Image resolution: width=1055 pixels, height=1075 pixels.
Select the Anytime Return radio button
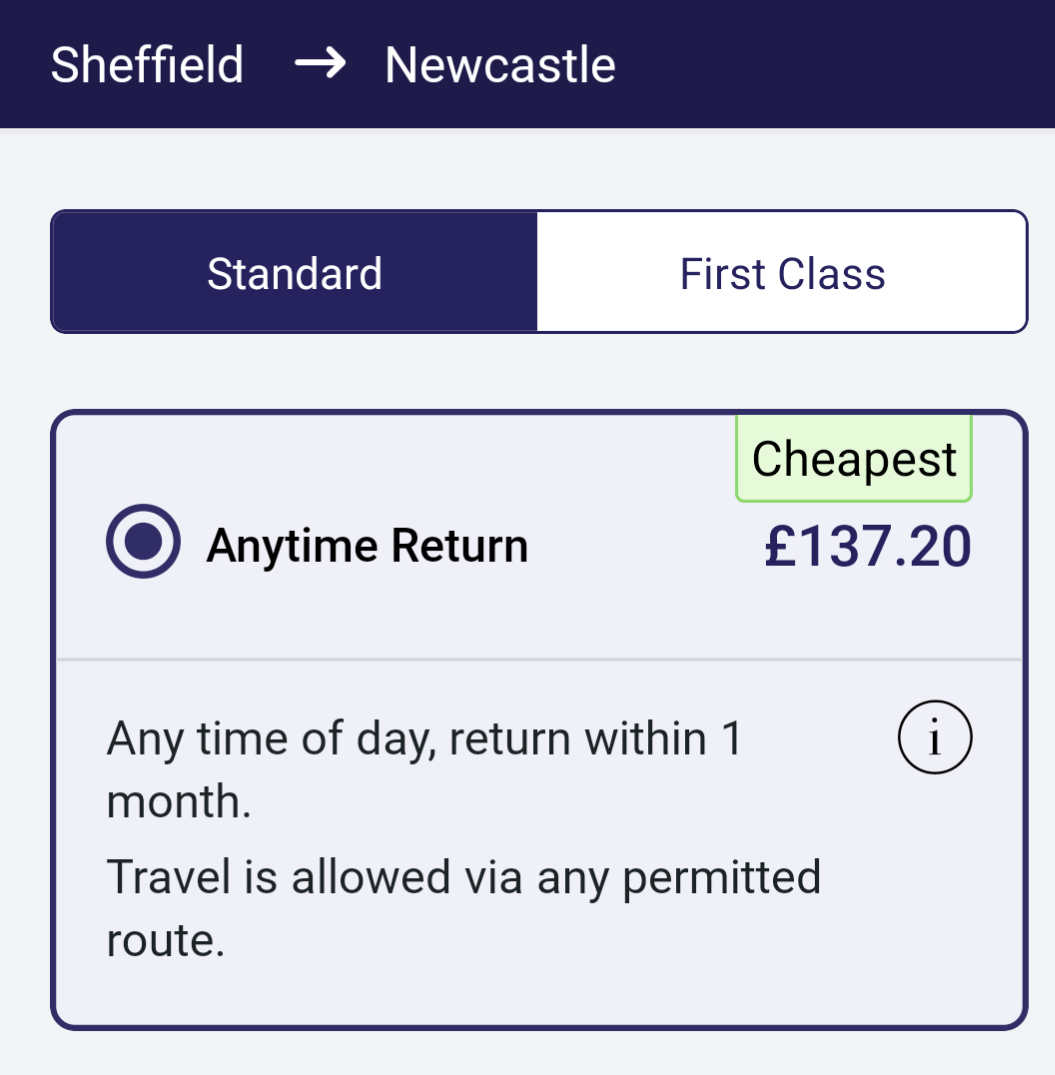144,541
